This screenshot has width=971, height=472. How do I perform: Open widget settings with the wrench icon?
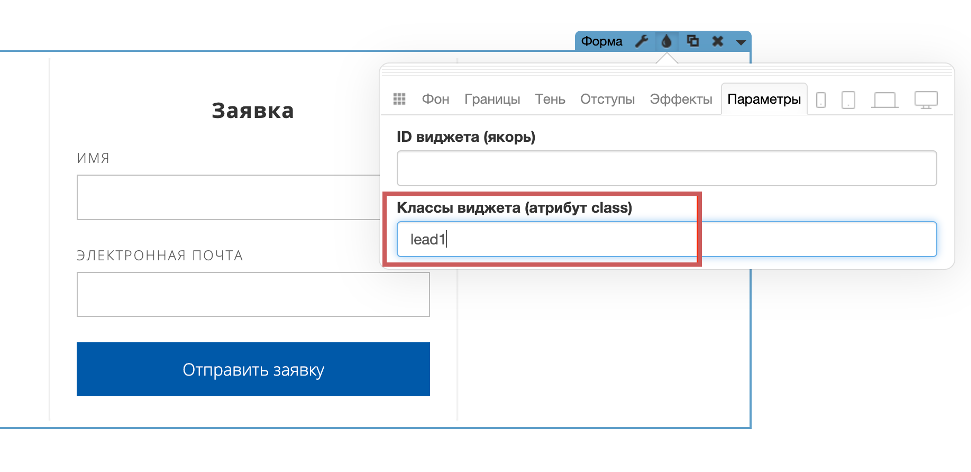coord(642,41)
